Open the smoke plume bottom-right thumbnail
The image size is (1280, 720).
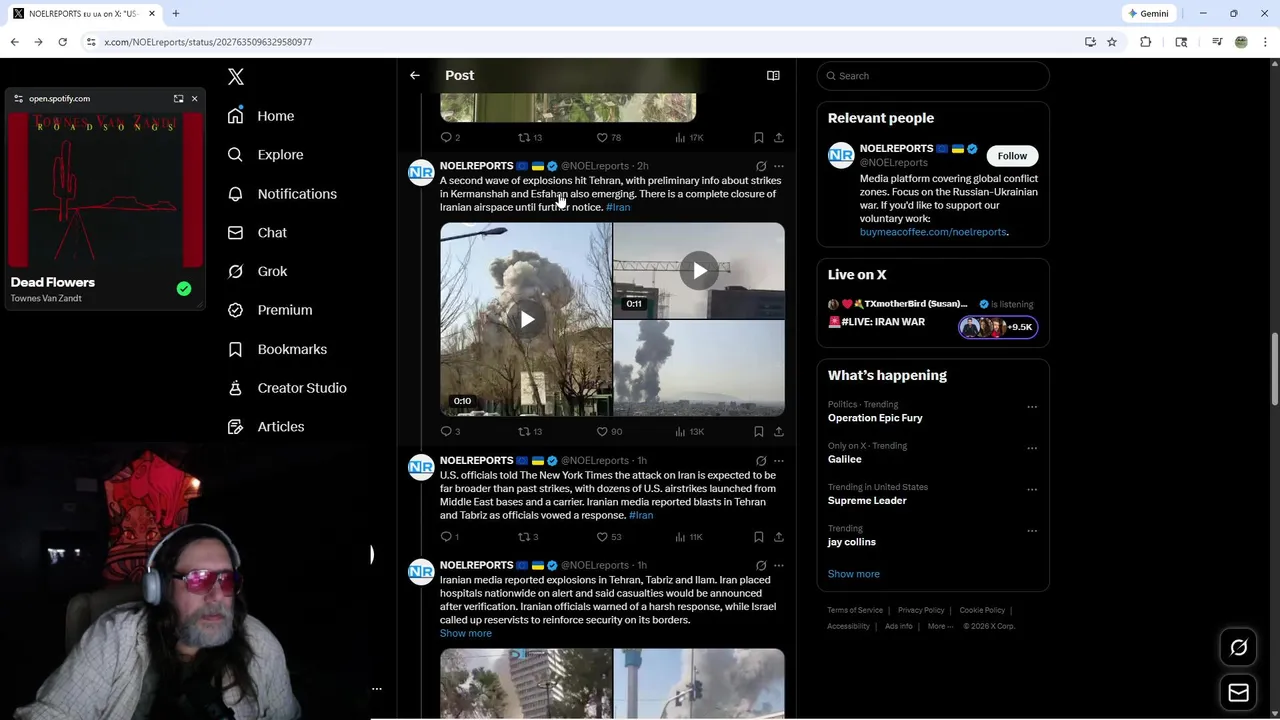click(x=699, y=368)
